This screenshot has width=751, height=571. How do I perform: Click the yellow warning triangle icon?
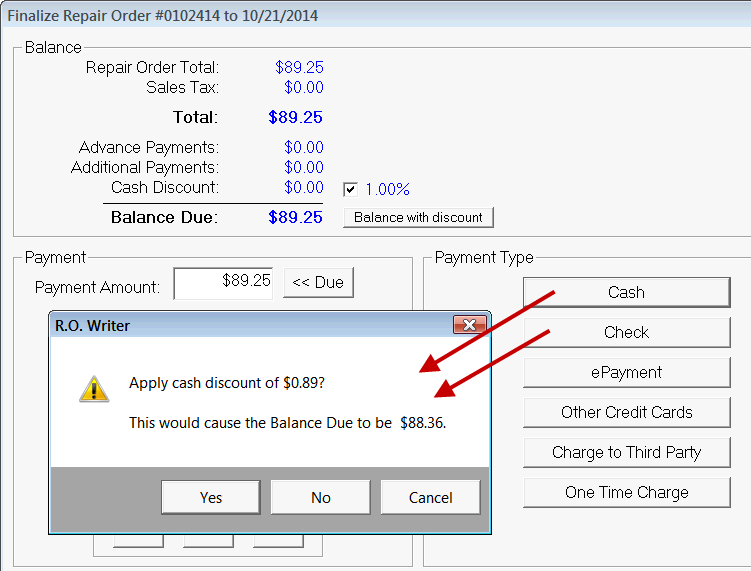(x=94, y=390)
